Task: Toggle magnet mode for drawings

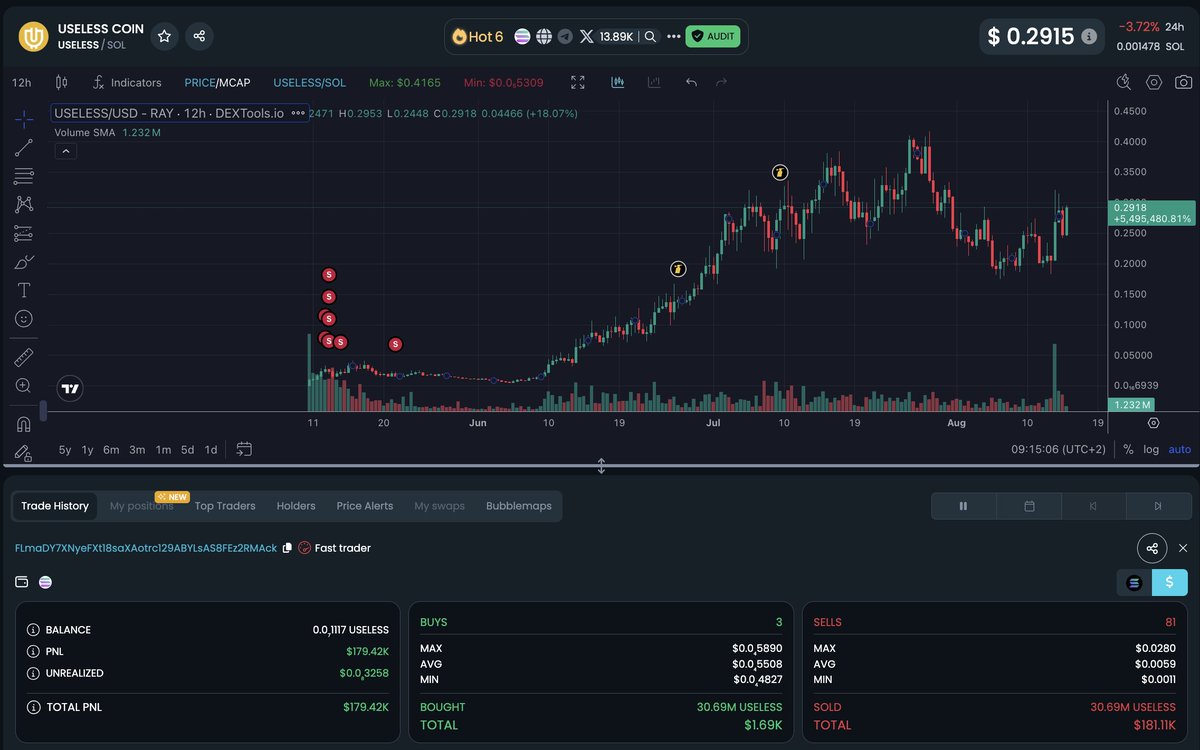Action: 24,424
